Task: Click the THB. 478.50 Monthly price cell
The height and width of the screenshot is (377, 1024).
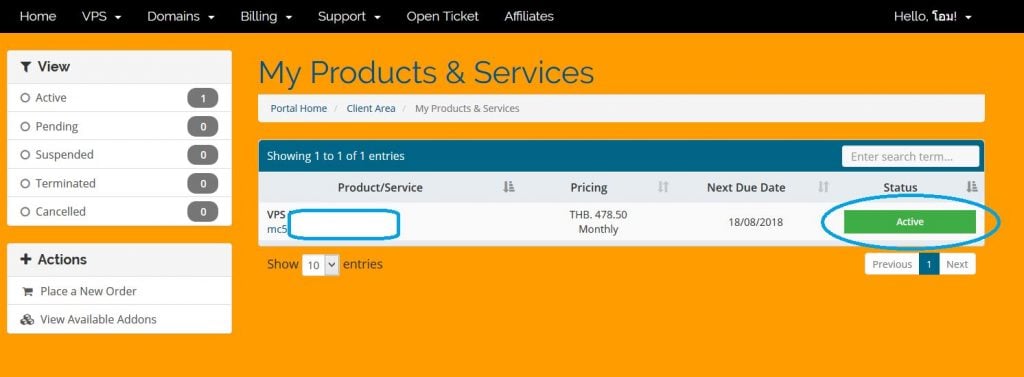Action: (598, 222)
